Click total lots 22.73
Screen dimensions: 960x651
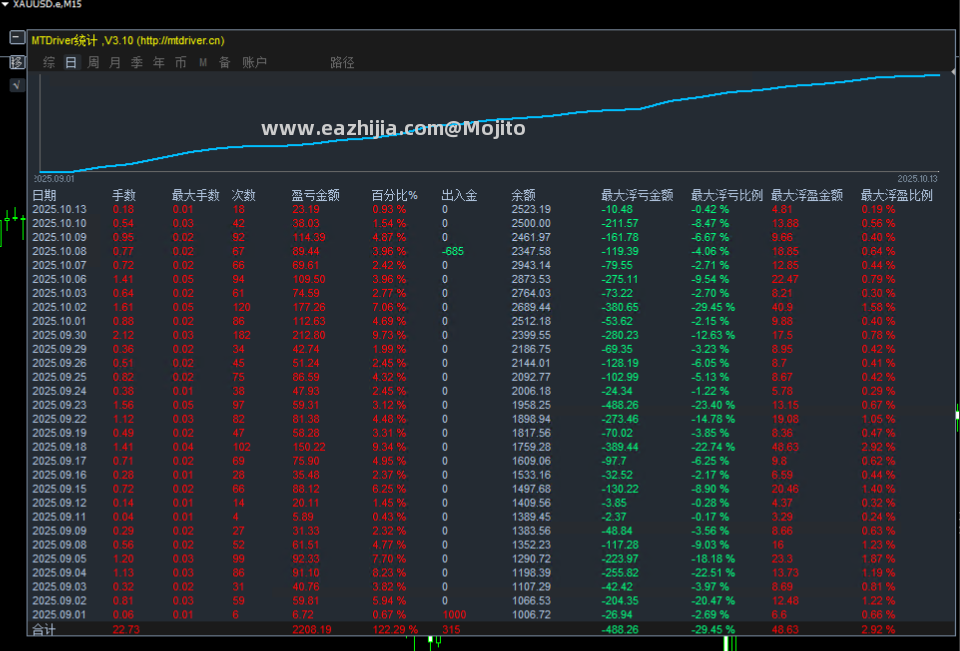point(126,630)
